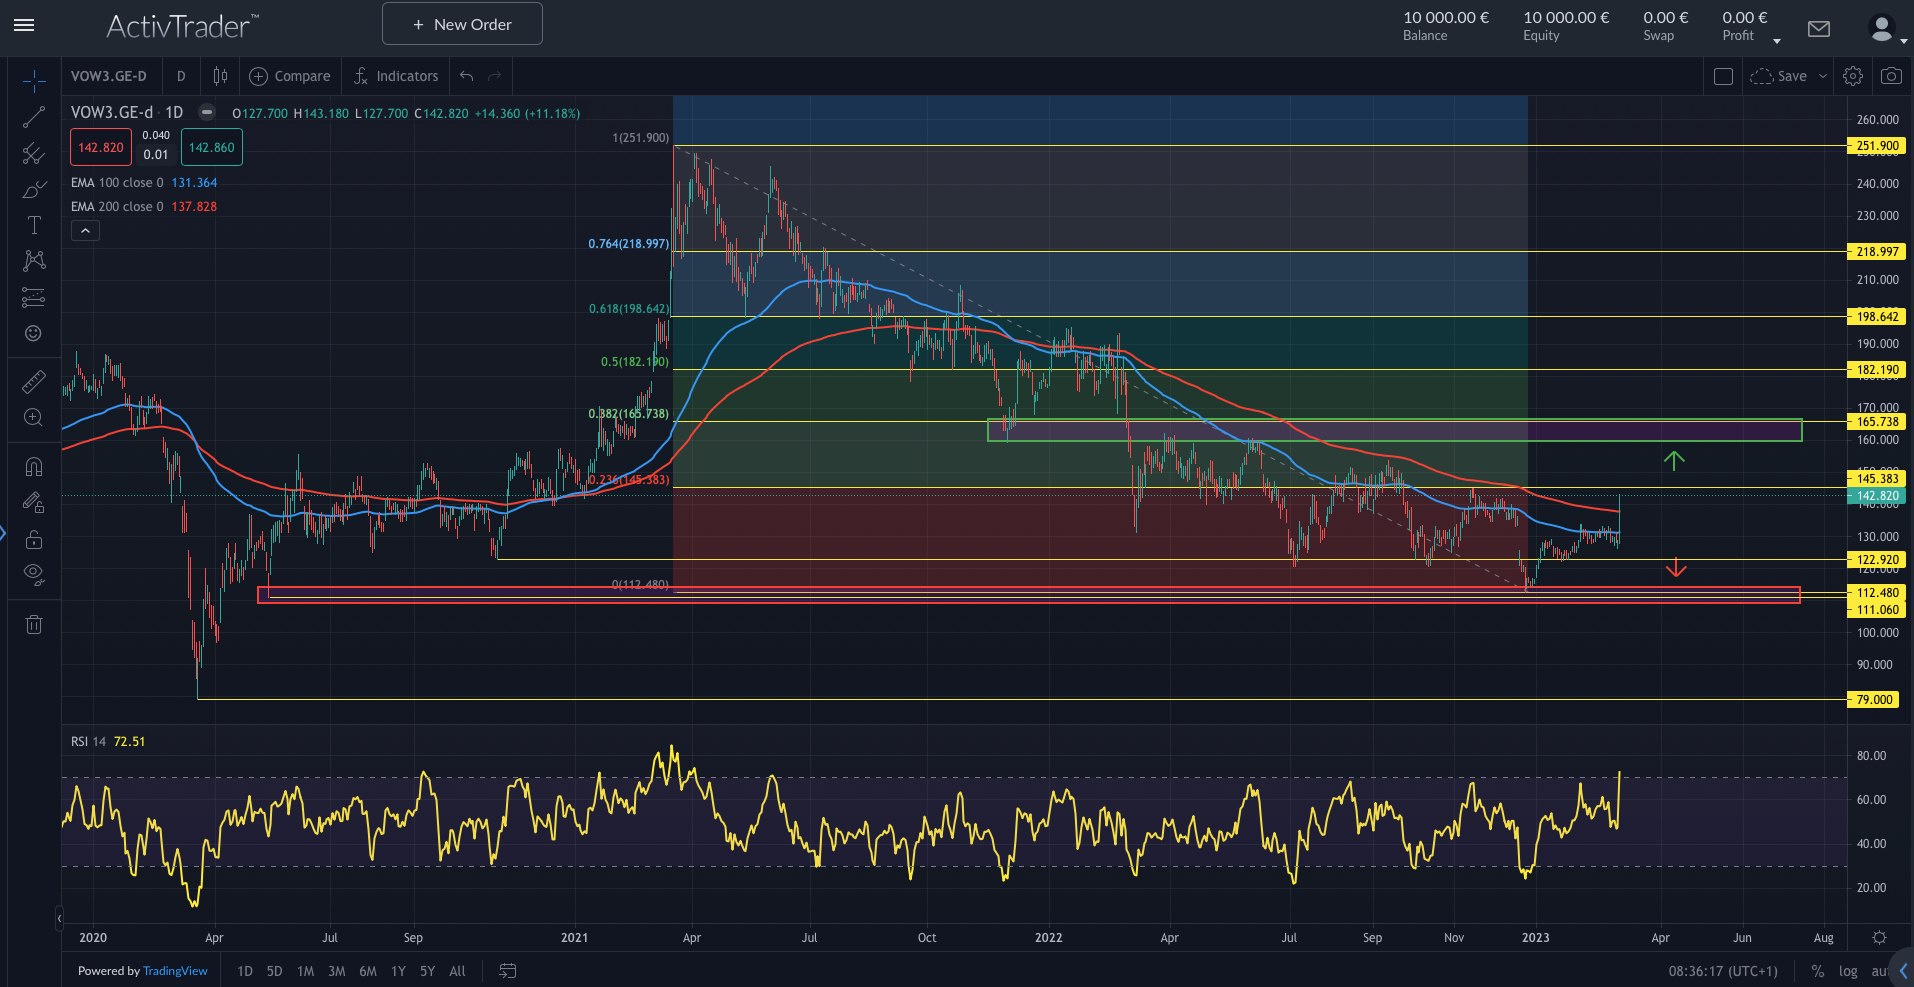
Task: Click the red sell price 142.820 box
Action: 100,148
